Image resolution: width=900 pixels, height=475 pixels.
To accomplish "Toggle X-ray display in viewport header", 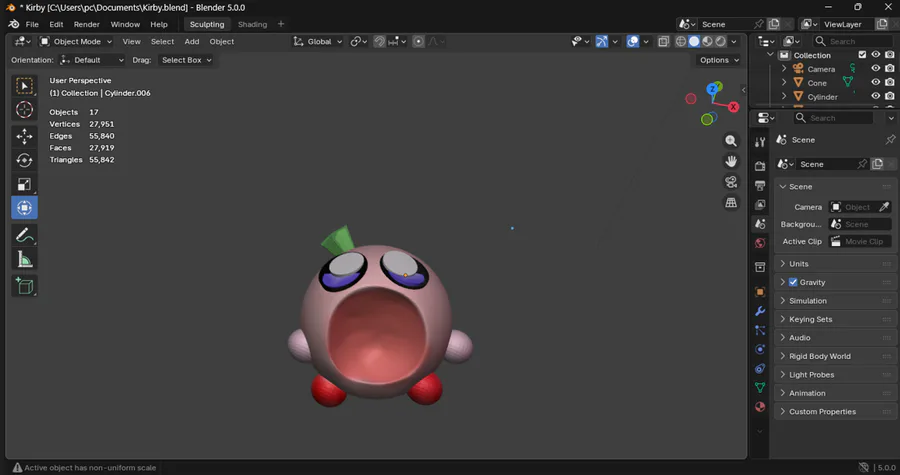I will [x=663, y=41].
